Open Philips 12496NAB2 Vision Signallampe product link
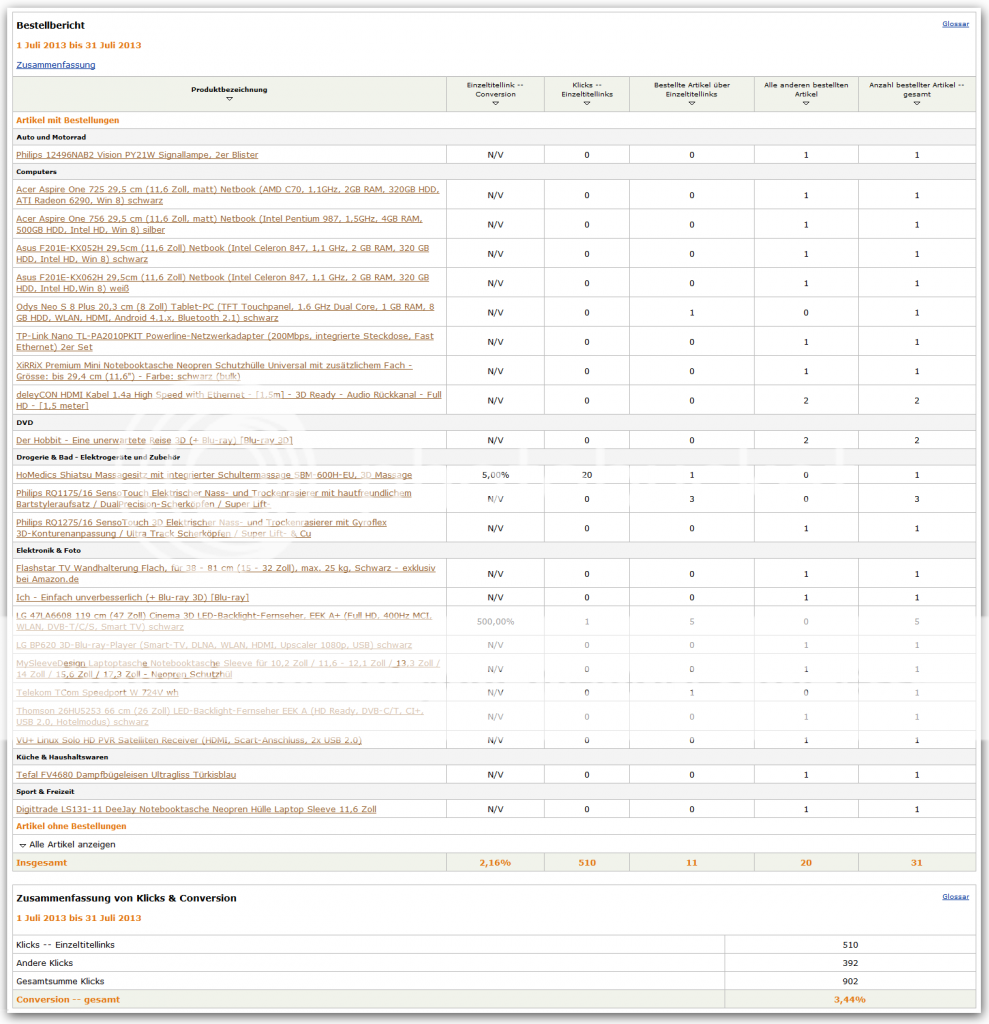The width and height of the screenshot is (989, 1024). tap(137, 155)
